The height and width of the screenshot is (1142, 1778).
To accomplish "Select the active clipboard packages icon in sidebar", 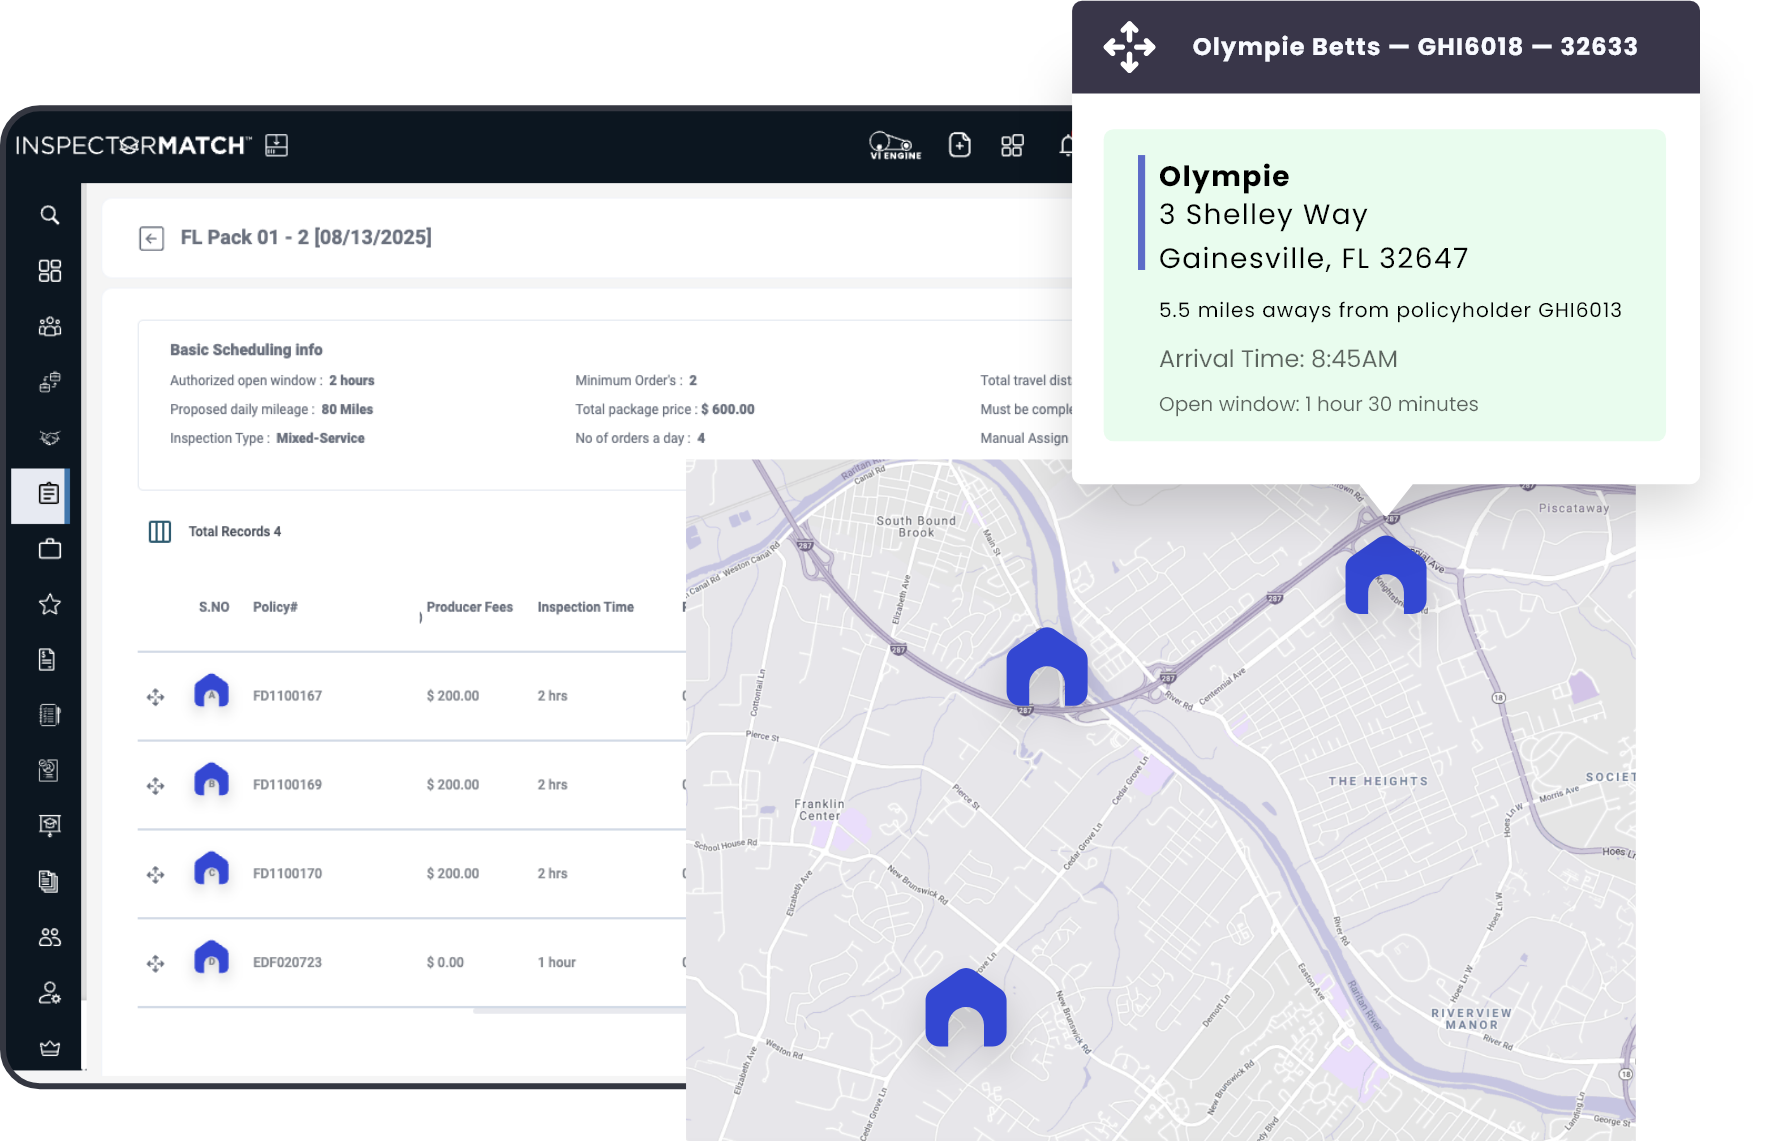I will (x=49, y=493).
